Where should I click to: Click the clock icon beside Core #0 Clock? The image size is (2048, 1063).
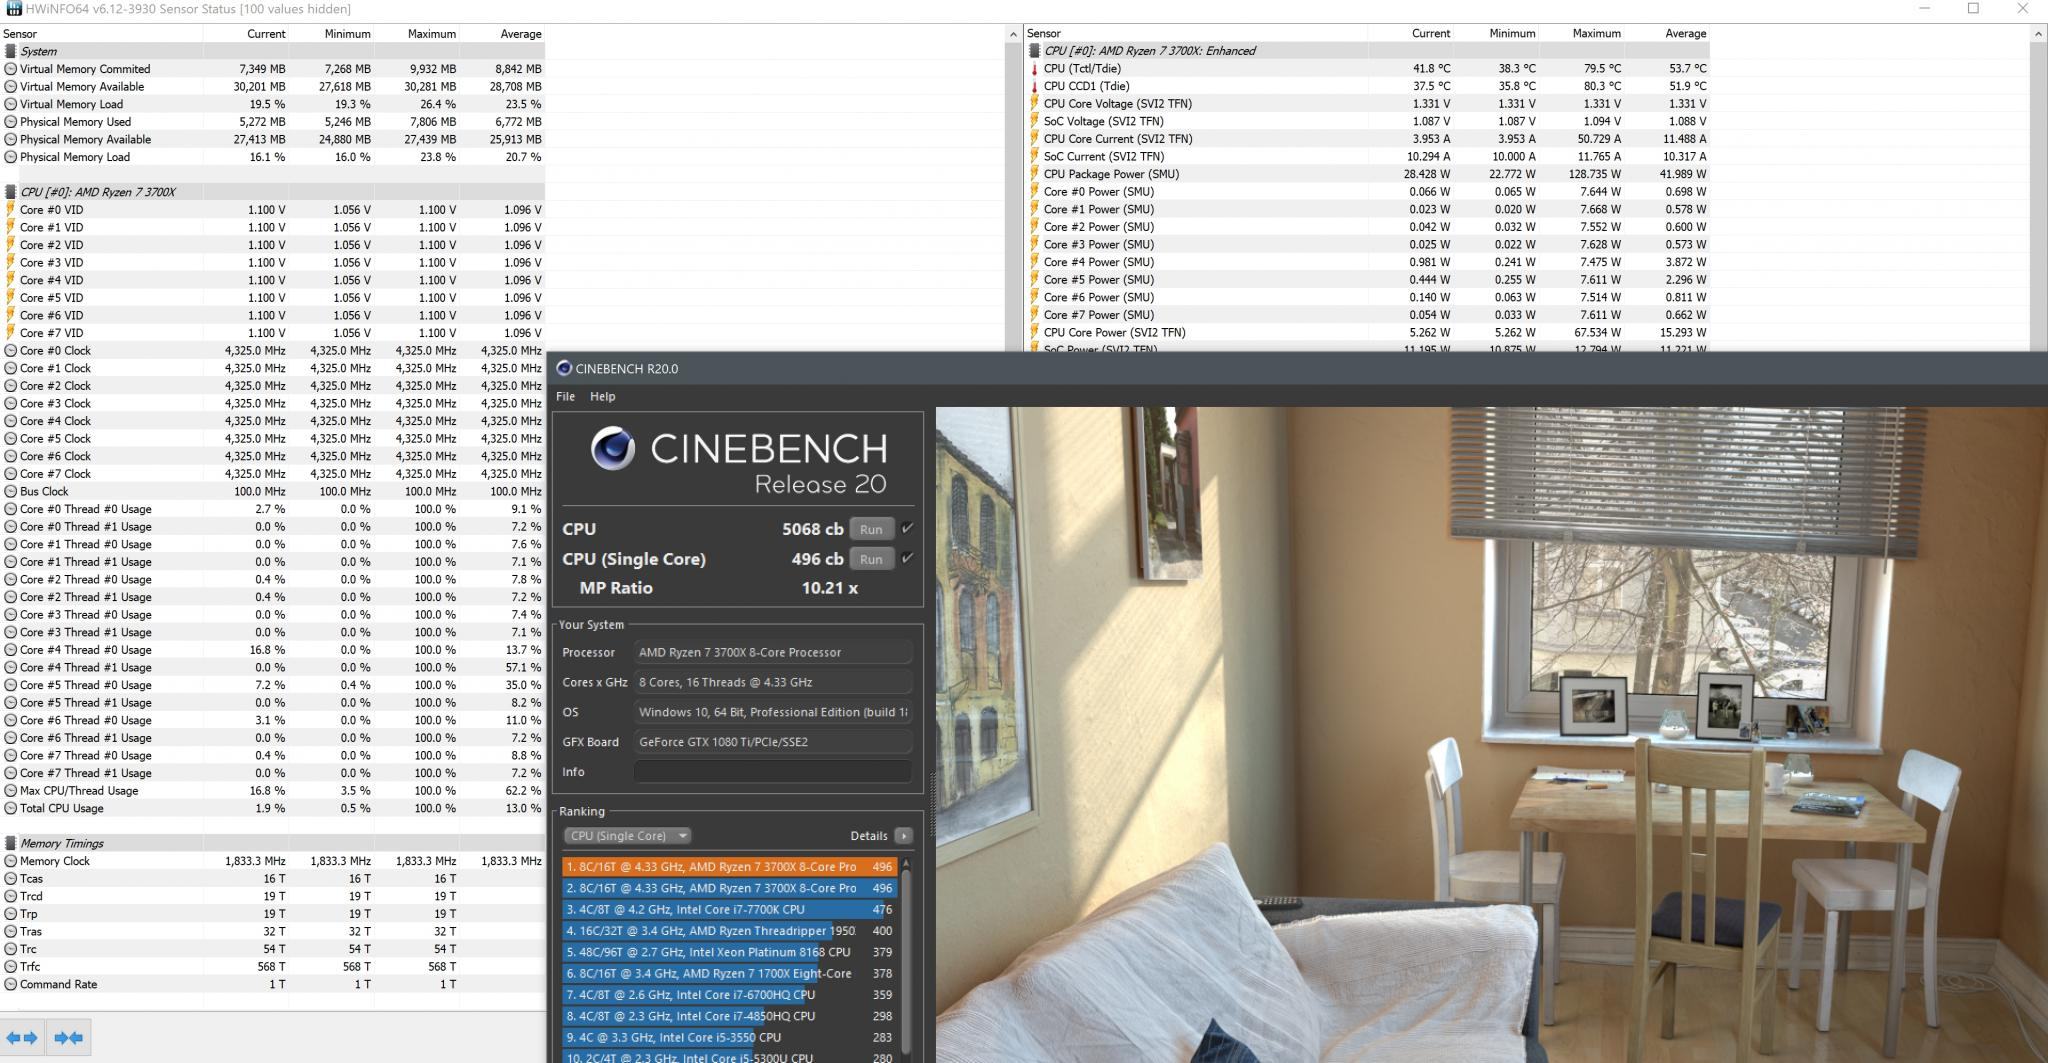tap(10, 351)
